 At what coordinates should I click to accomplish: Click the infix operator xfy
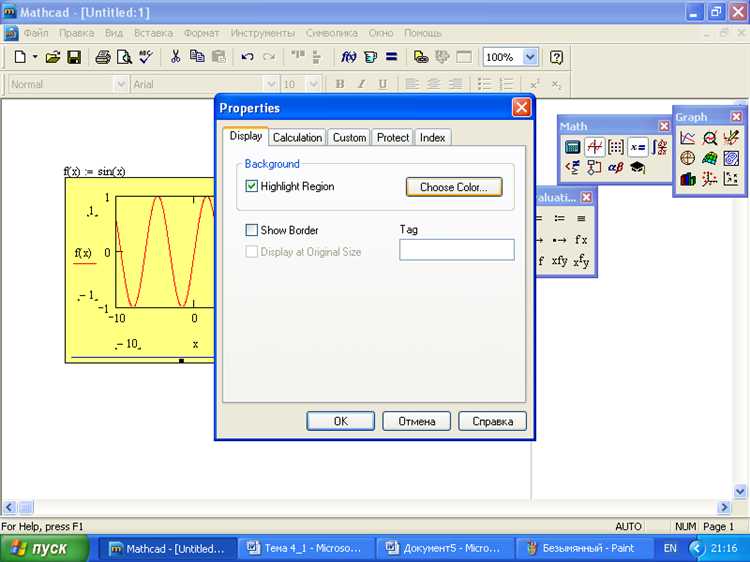(x=559, y=261)
